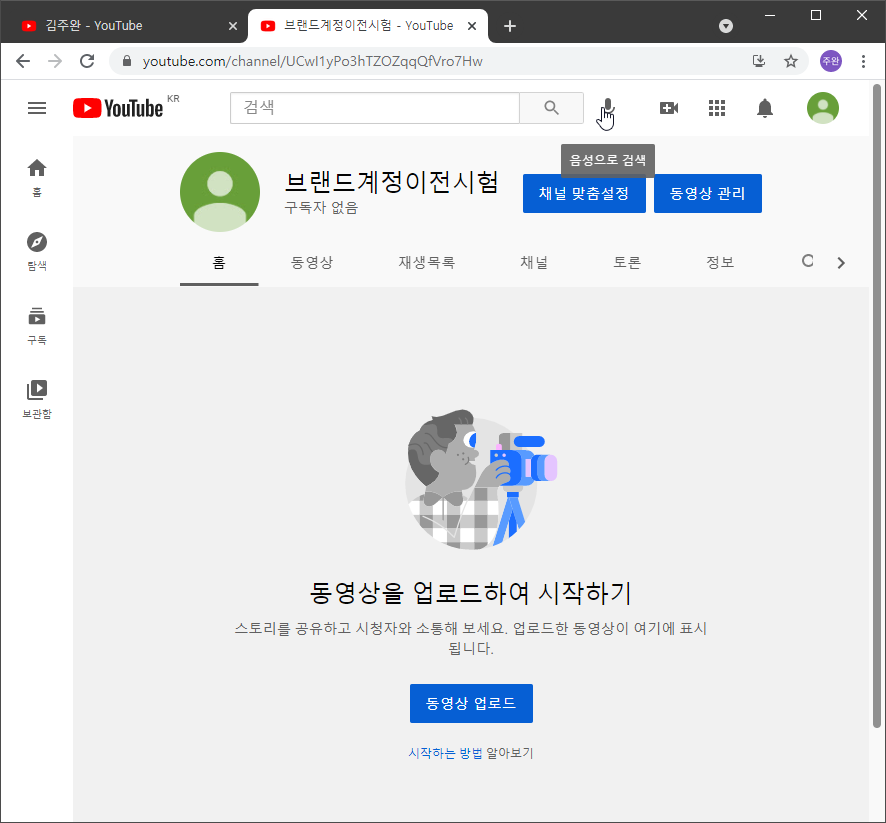886x823 pixels.
Task: Reload the page
Action: coord(87,61)
